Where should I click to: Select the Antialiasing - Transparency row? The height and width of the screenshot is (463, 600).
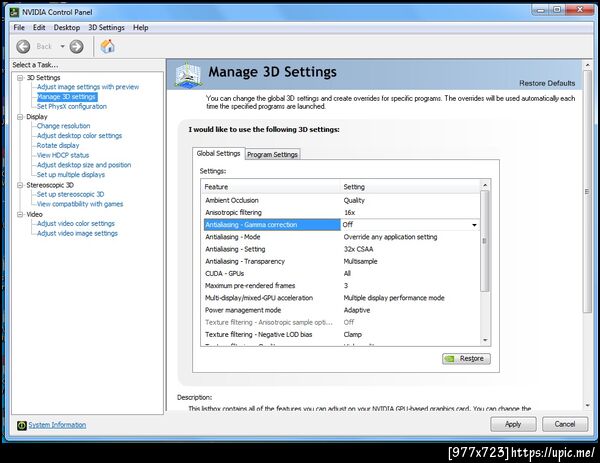[341, 262]
